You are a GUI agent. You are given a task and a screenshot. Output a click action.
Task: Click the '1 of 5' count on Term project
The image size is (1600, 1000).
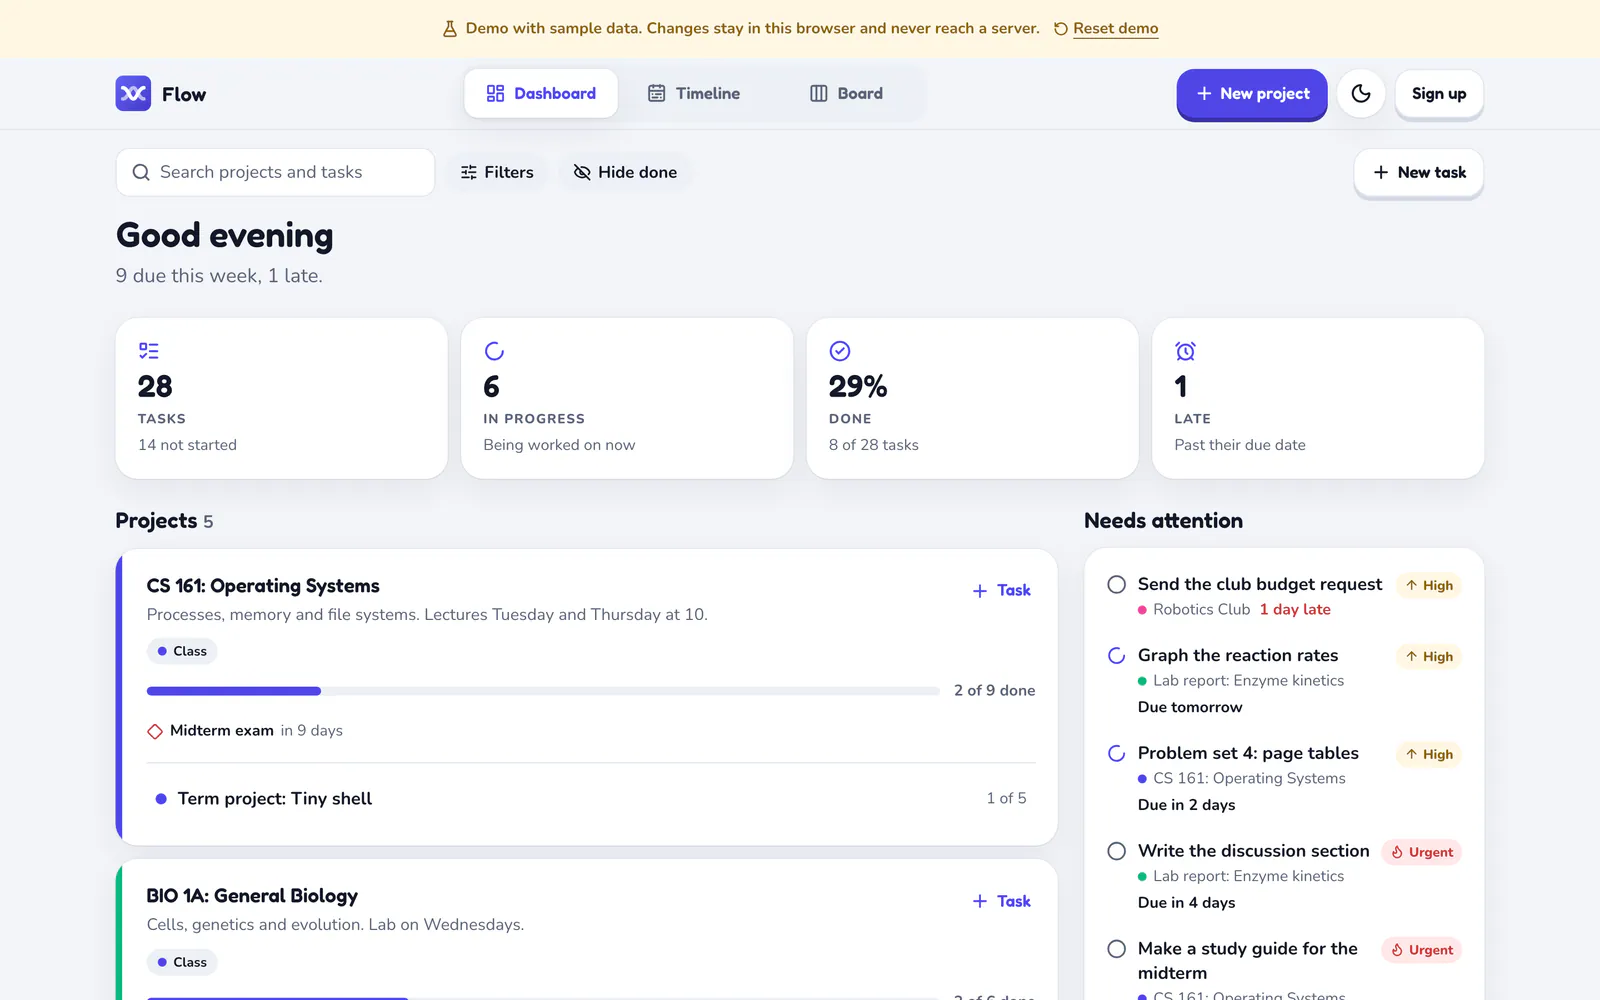1006,798
